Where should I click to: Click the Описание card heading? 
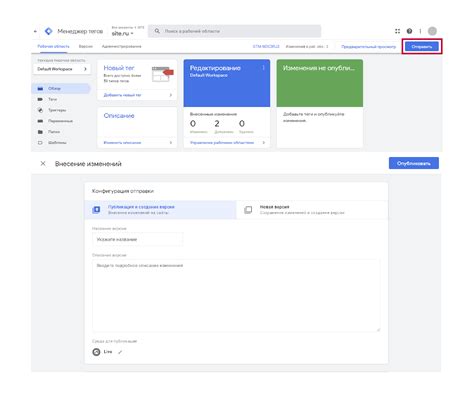(x=119, y=116)
